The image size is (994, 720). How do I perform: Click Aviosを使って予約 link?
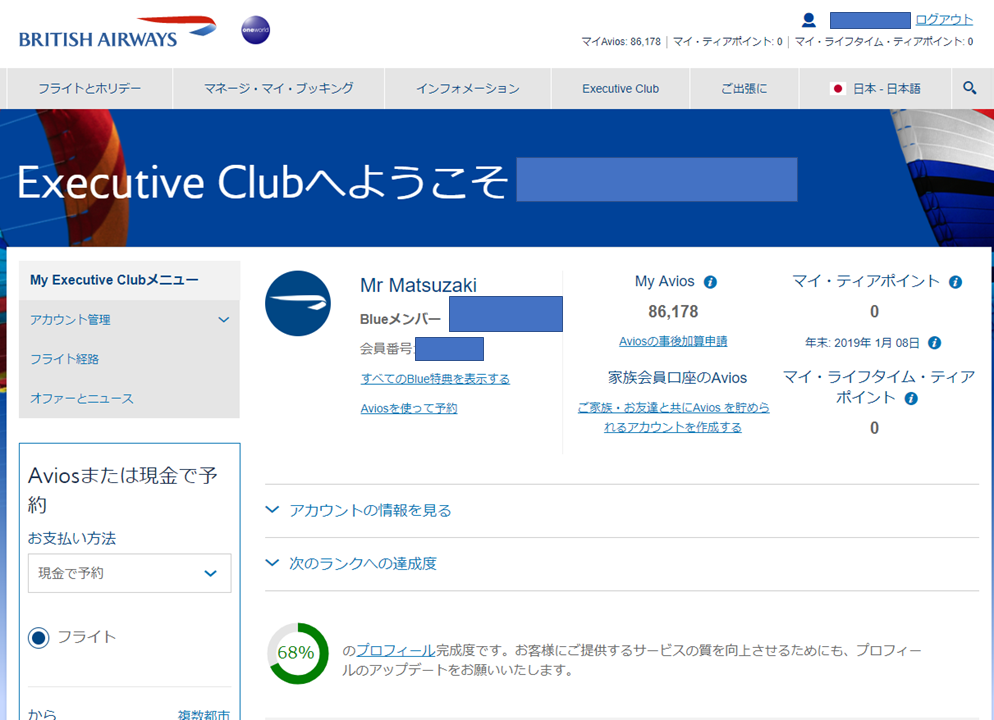409,408
